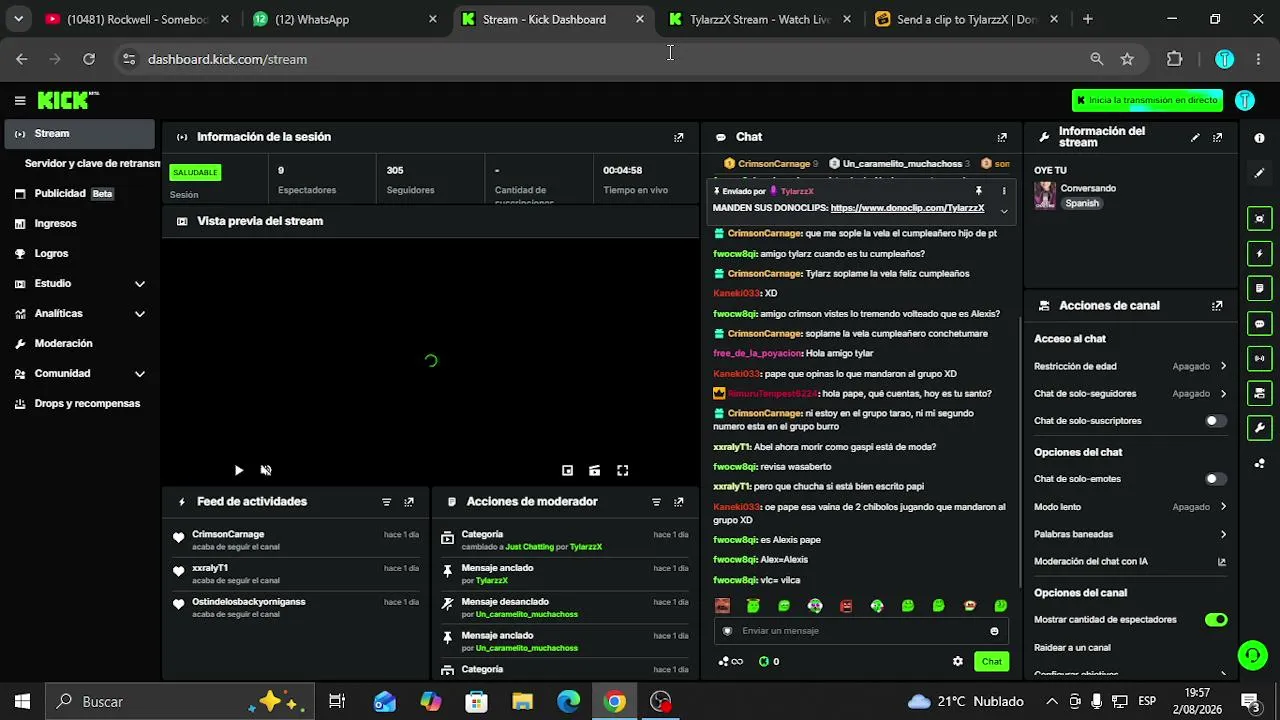The height and width of the screenshot is (720, 1280).
Task: Open File Explorer from the taskbar
Action: coord(522,702)
